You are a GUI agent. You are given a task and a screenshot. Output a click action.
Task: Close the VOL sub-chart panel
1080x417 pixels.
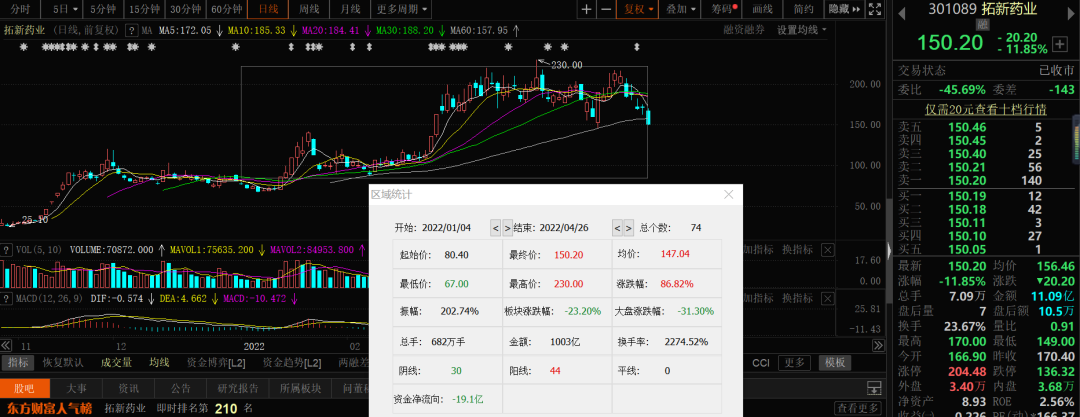click(828, 249)
